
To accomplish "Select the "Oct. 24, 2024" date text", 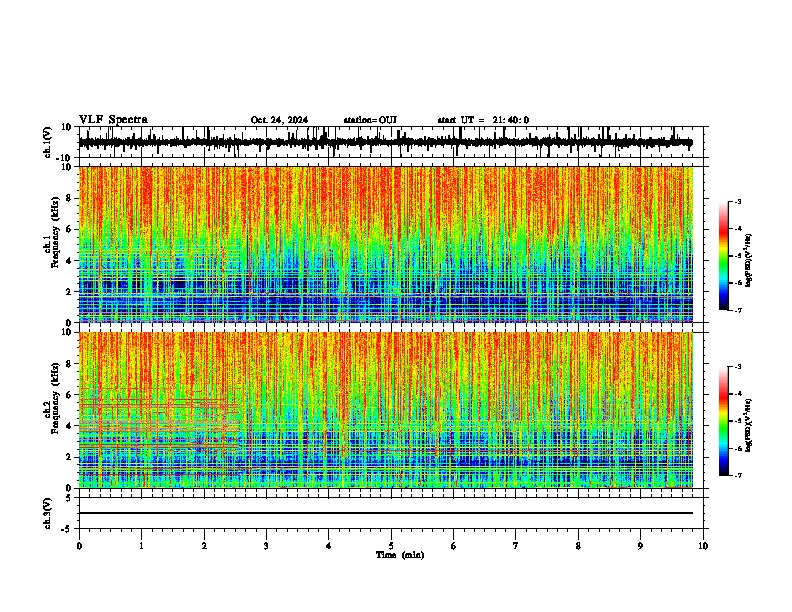I will click(x=279, y=120).
